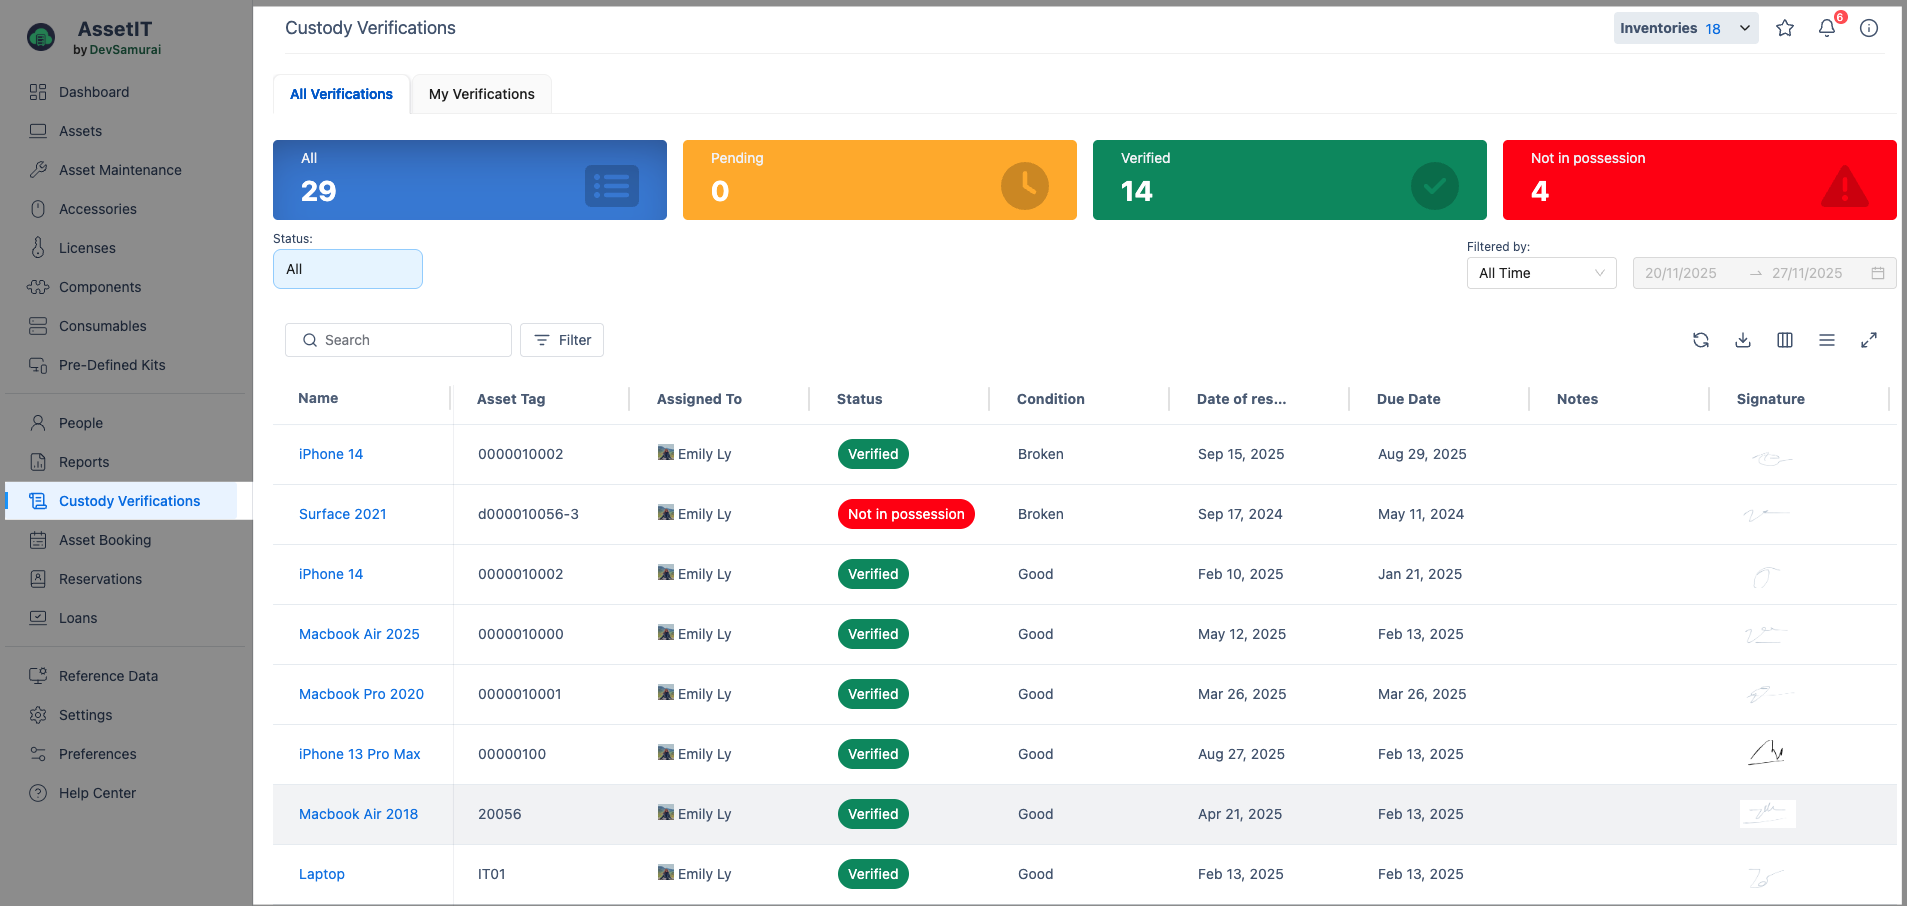Click the refresh table icon
Viewport: 1907px width, 906px height.
click(1700, 340)
